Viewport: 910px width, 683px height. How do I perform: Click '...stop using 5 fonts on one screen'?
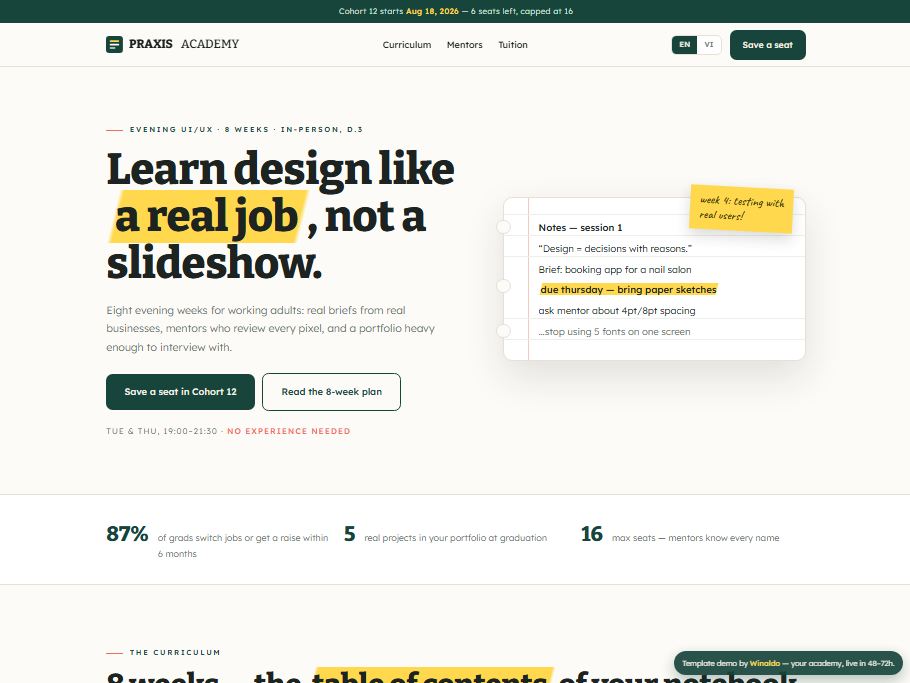click(614, 331)
